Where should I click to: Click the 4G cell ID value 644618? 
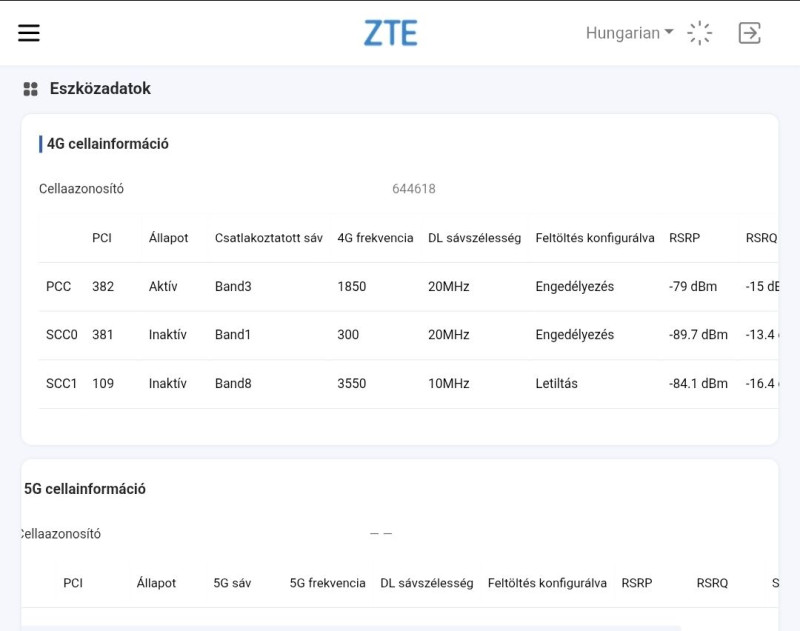(x=413, y=189)
